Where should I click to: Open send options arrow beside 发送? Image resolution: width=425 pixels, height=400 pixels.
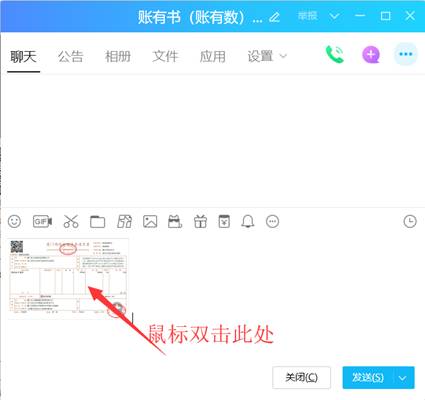(x=403, y=378)
